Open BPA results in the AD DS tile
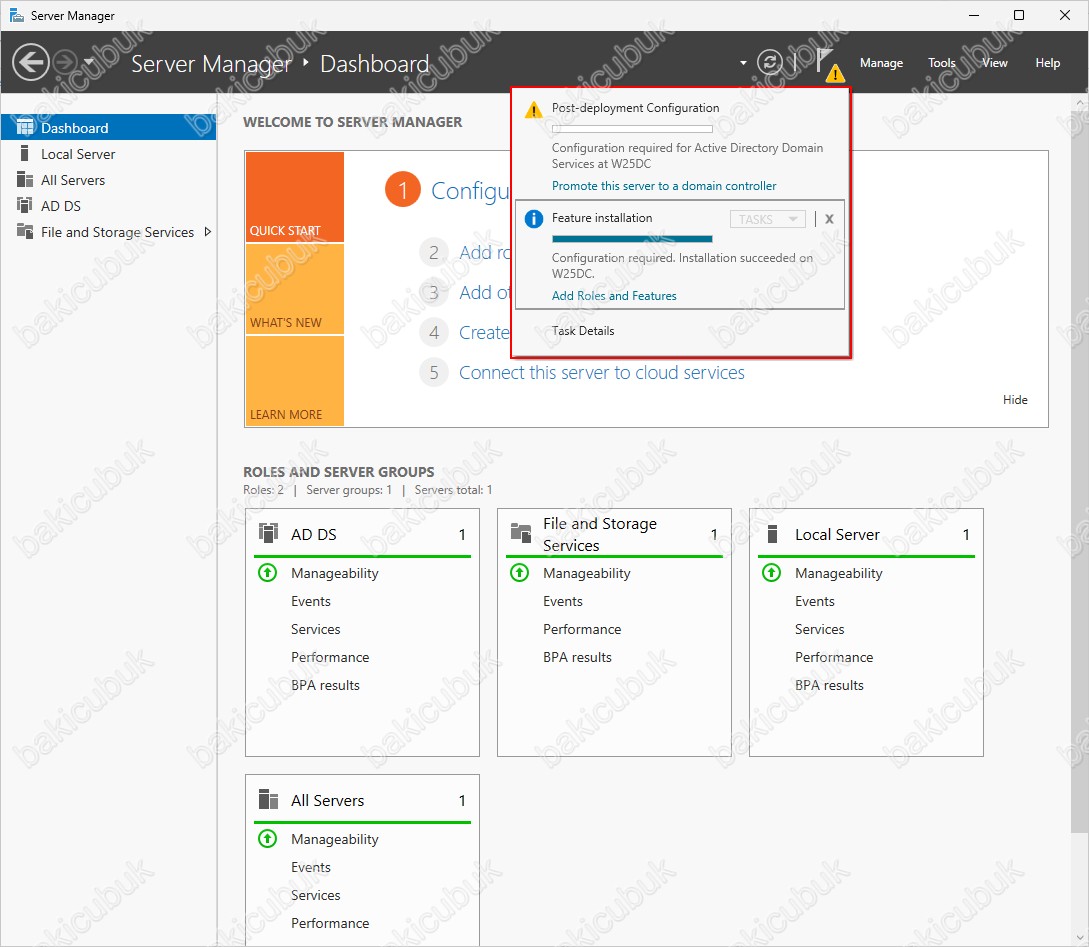Screen dimensions: 1089x947 pyautogui.click(x=325, y=685)
